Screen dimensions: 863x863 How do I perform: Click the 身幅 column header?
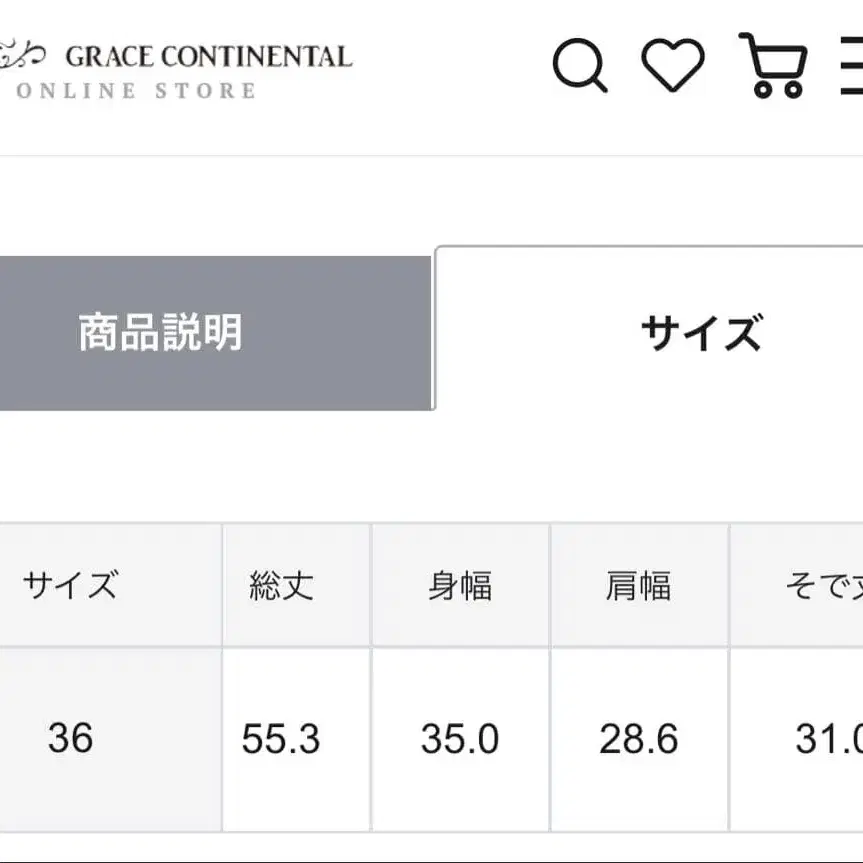(x=460, y=585)
